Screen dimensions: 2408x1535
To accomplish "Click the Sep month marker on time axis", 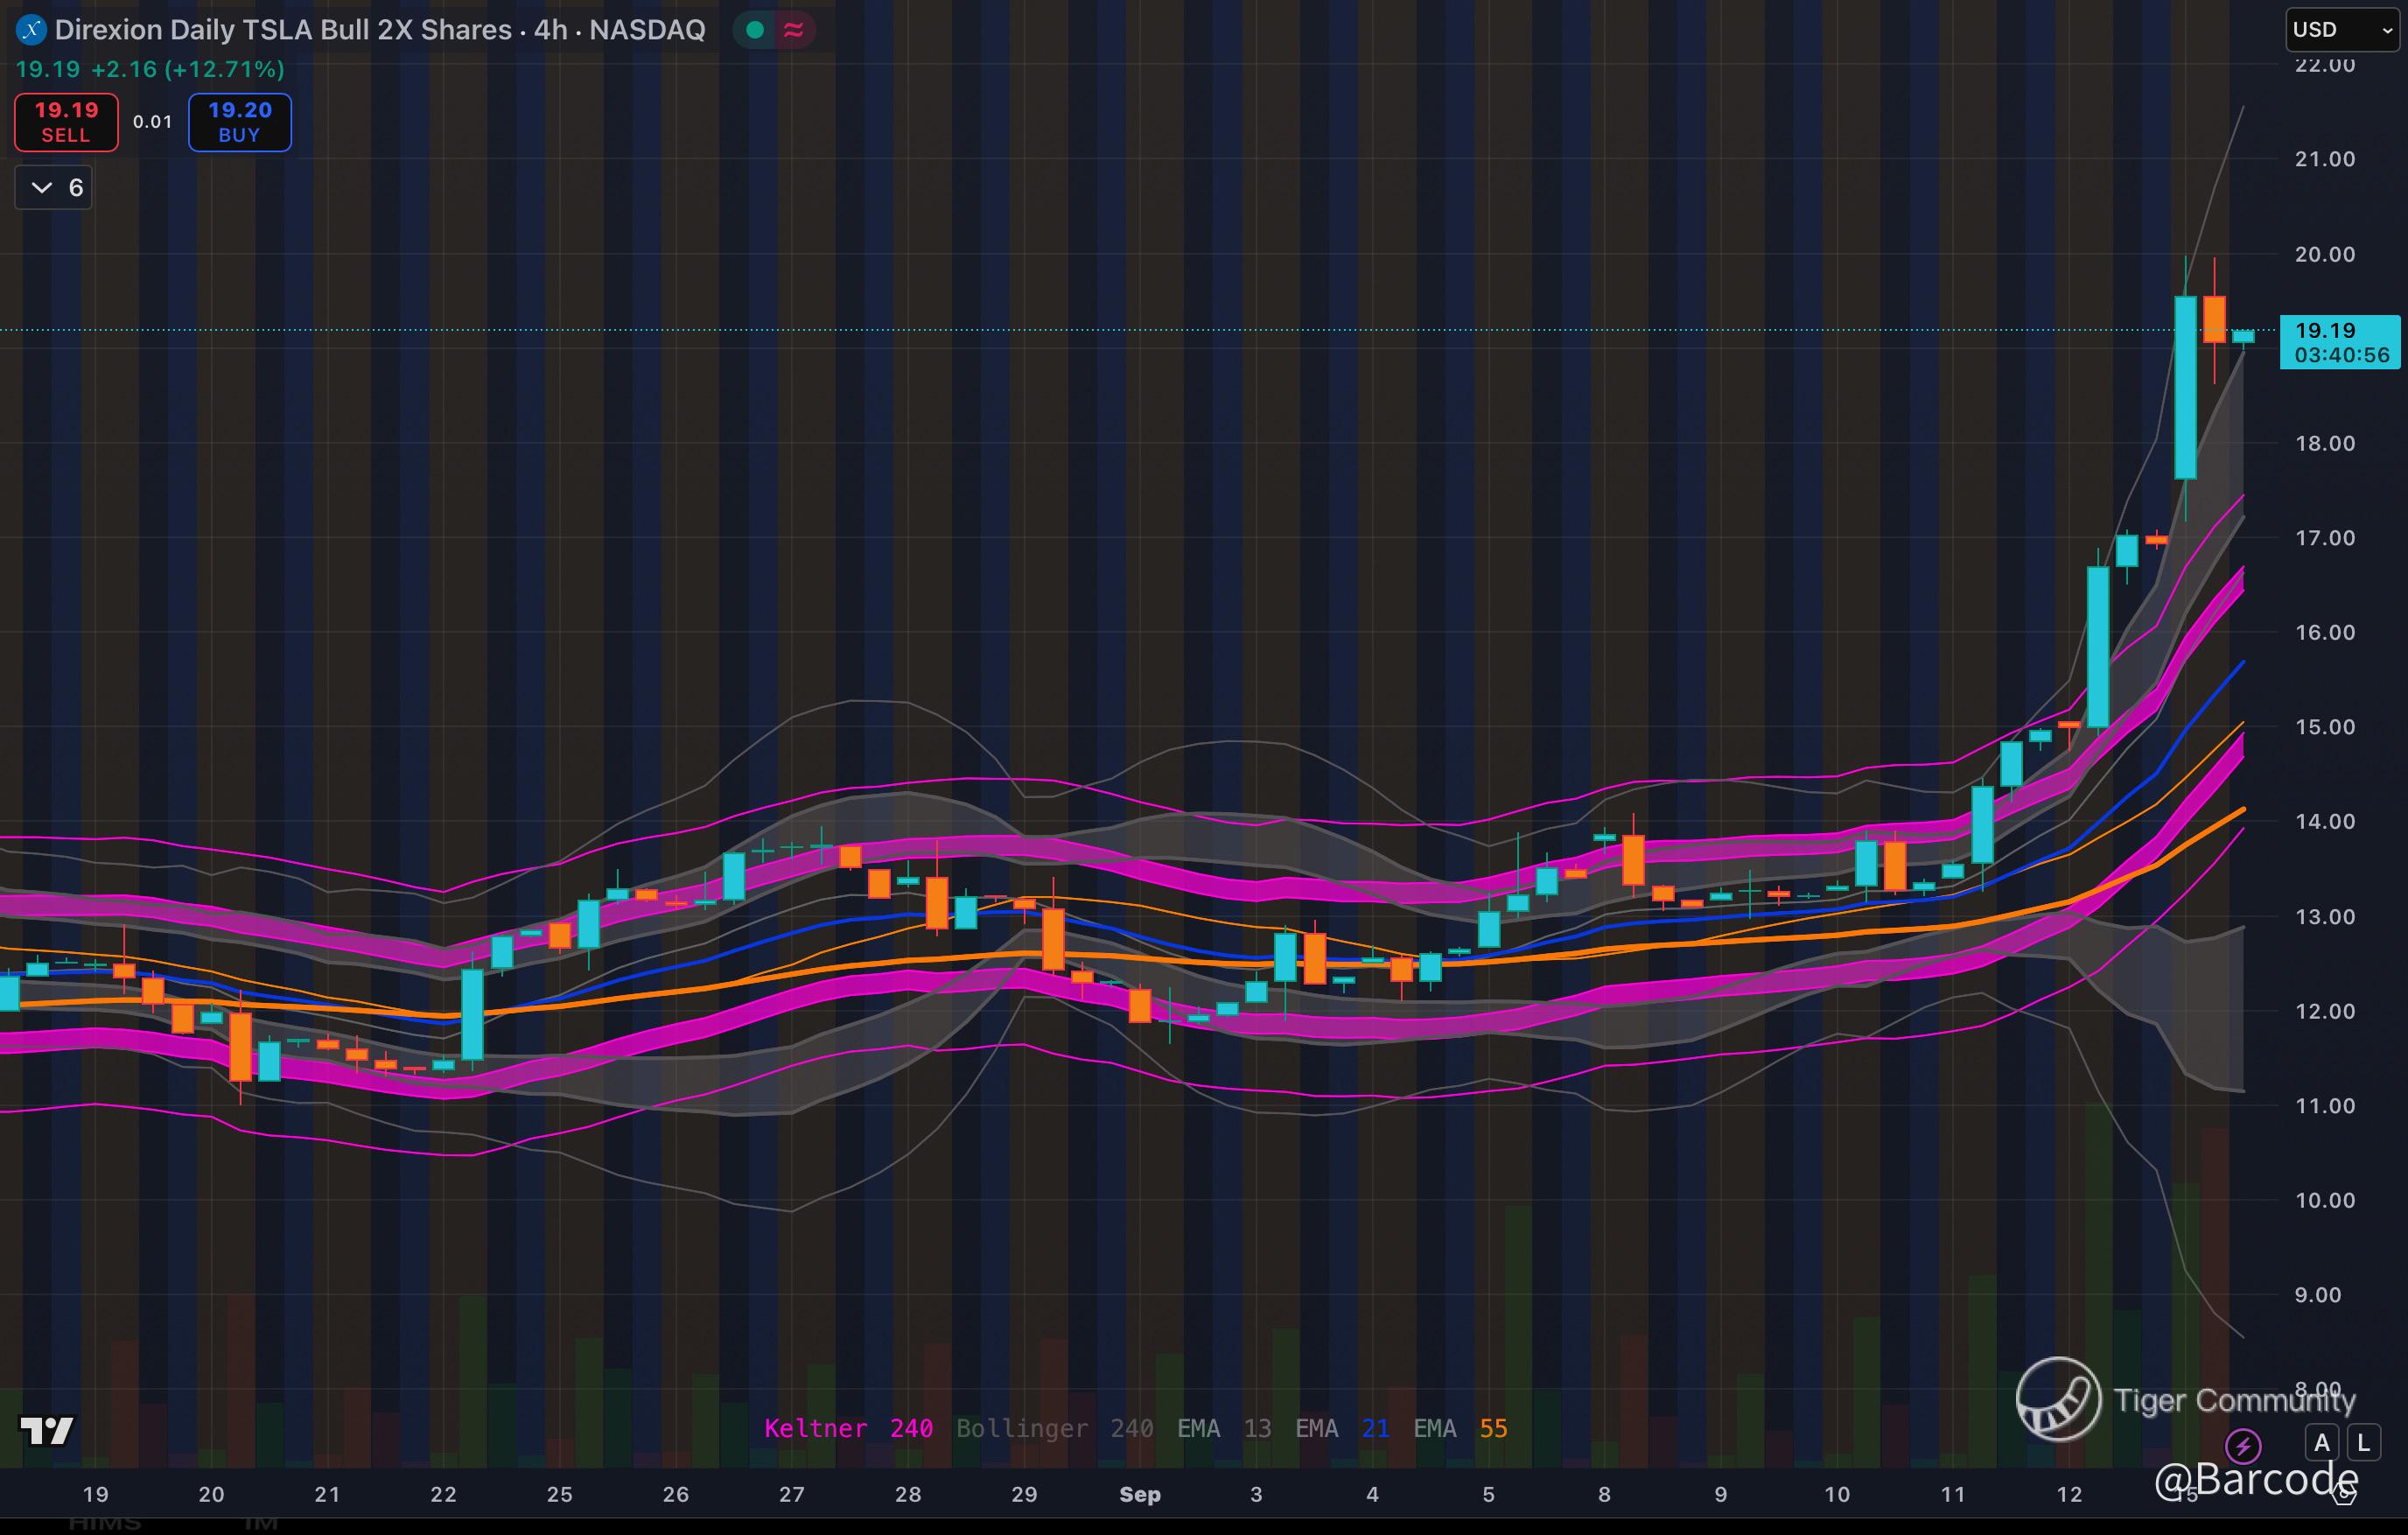I will [x=1139, y=1494].
